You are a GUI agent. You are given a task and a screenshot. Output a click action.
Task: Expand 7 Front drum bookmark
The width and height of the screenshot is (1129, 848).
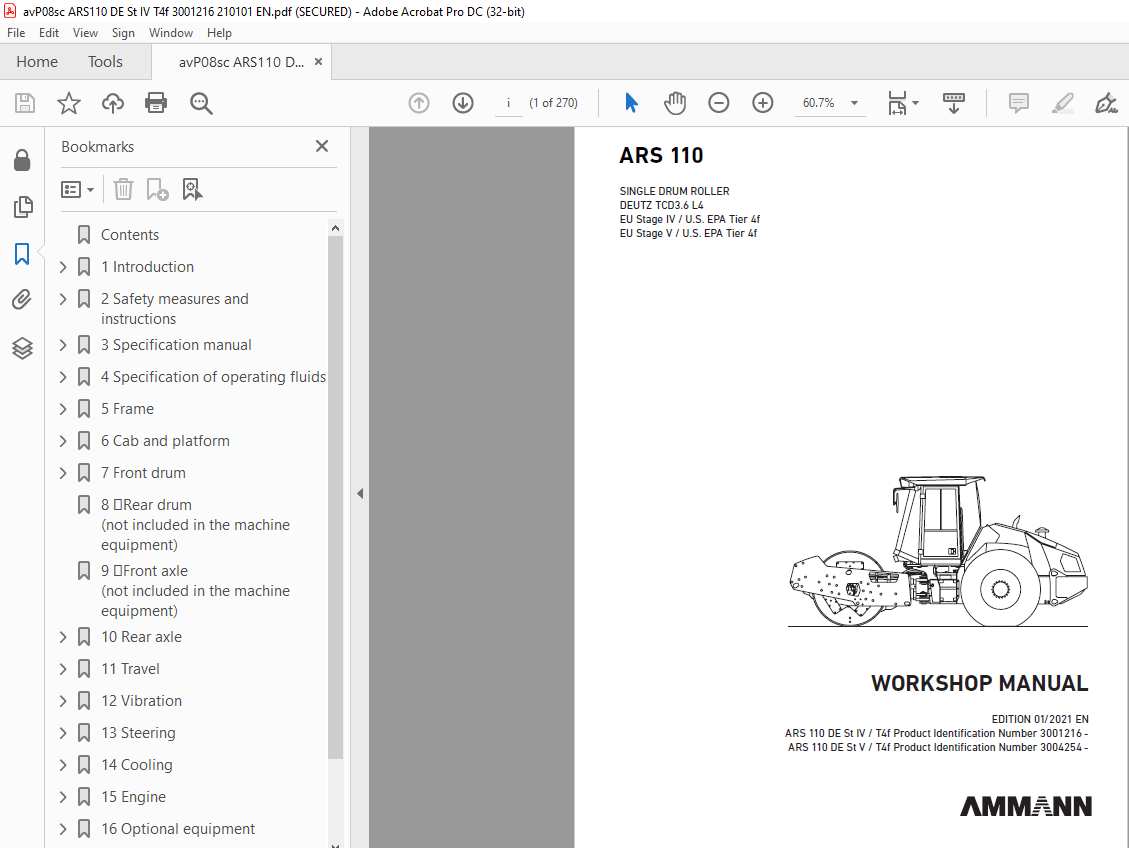(x=63, y=473)
